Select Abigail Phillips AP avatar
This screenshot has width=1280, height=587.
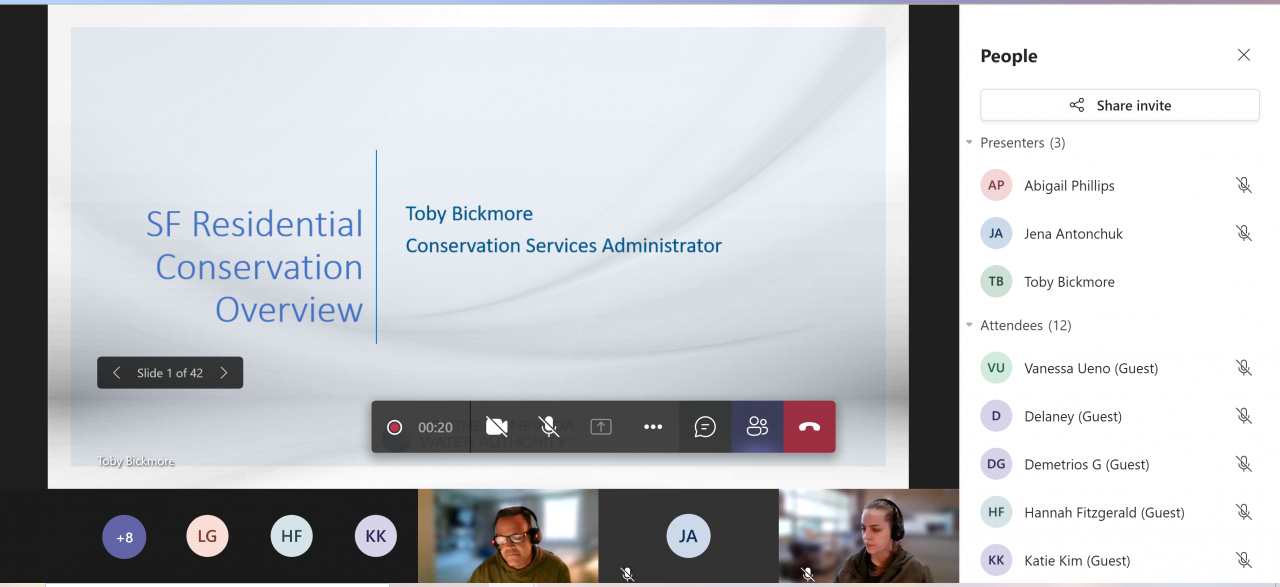click(996, 185)
